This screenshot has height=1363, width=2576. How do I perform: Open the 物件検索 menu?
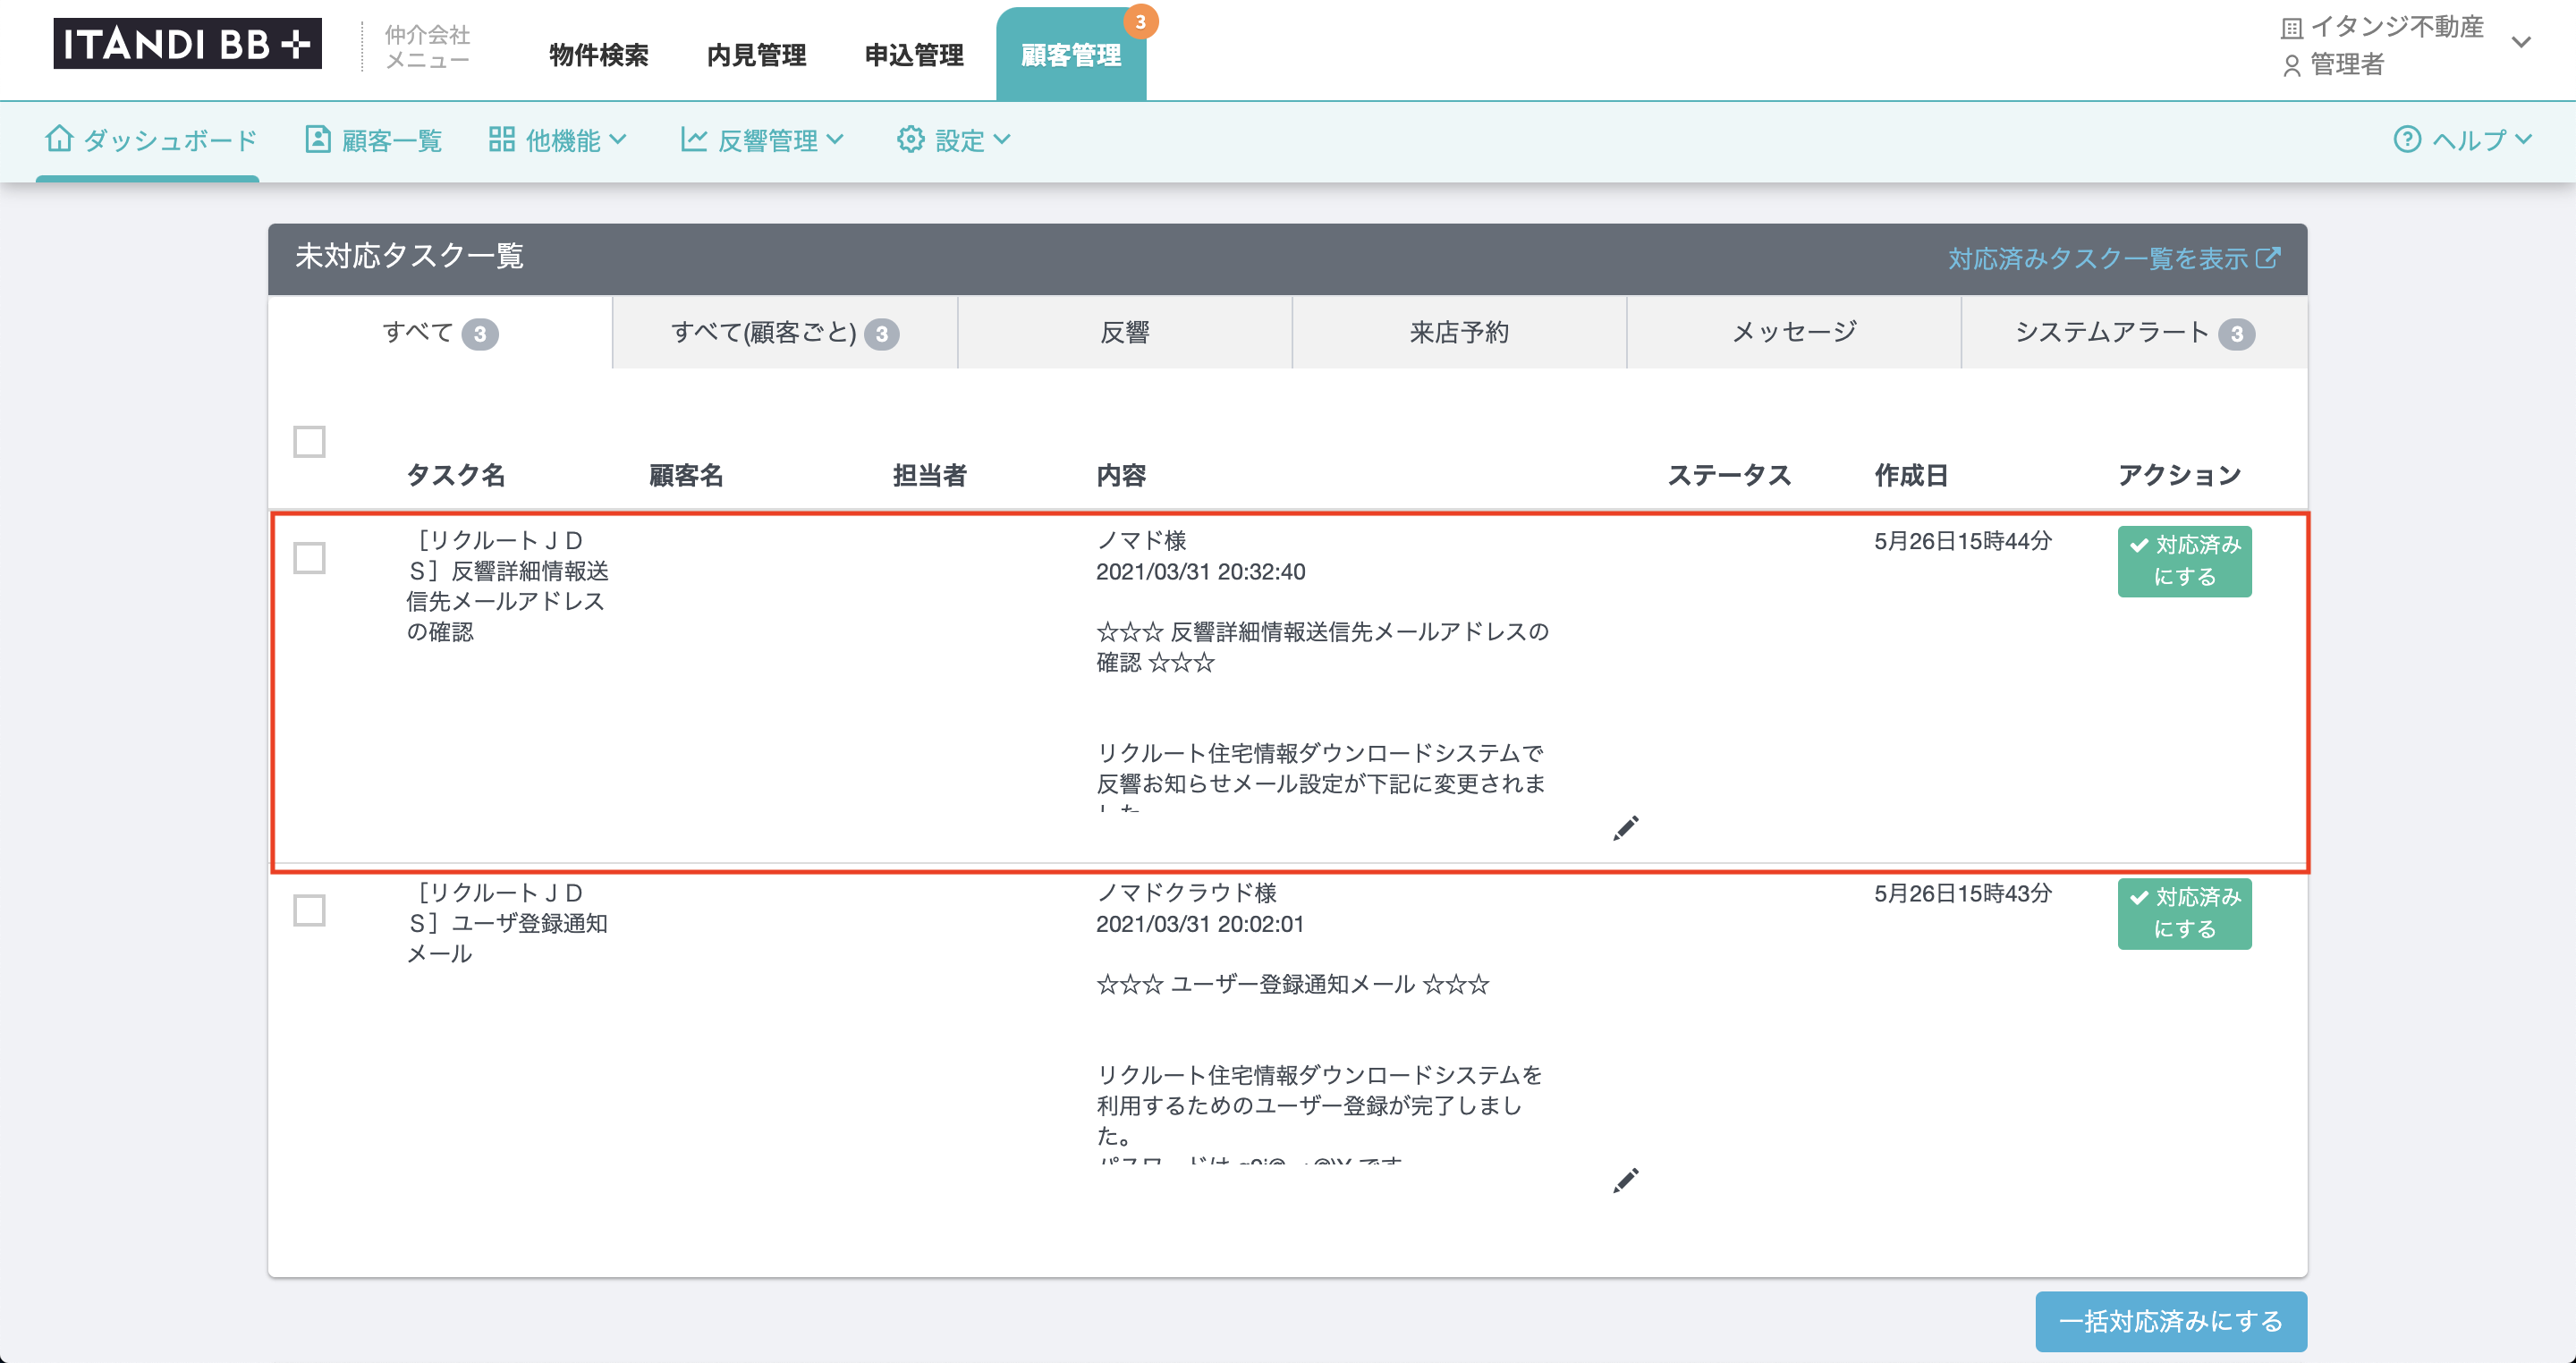pos(599,55)
